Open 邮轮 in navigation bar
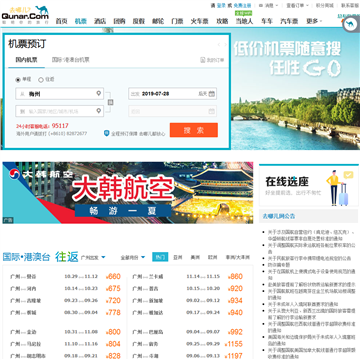The image size is (360, 360). click(158, 21)
